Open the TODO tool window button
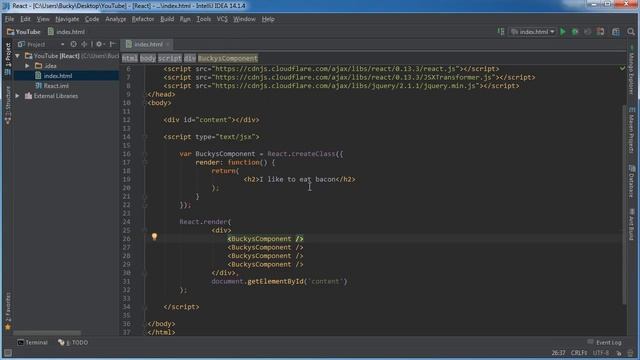 click(x=73, y=342)
